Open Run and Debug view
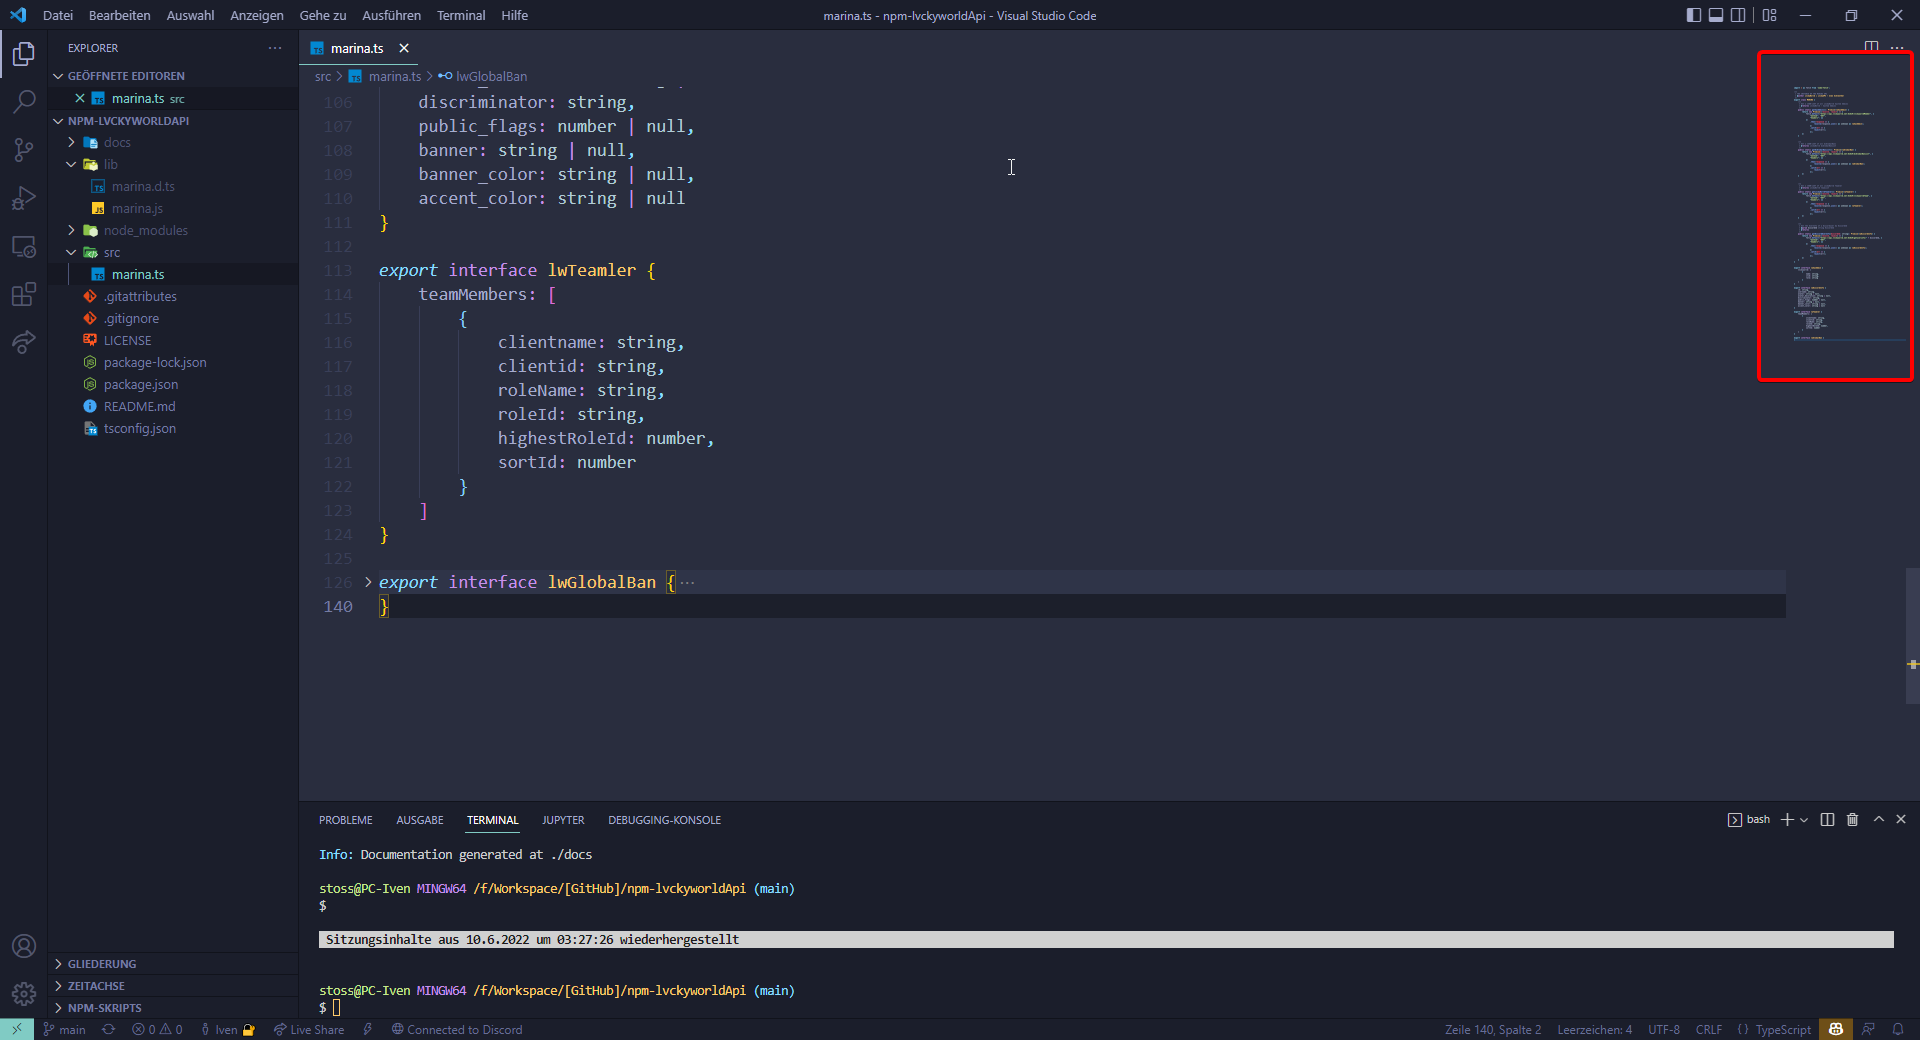Screen dimensions: 1920x1040 (24, 198)
